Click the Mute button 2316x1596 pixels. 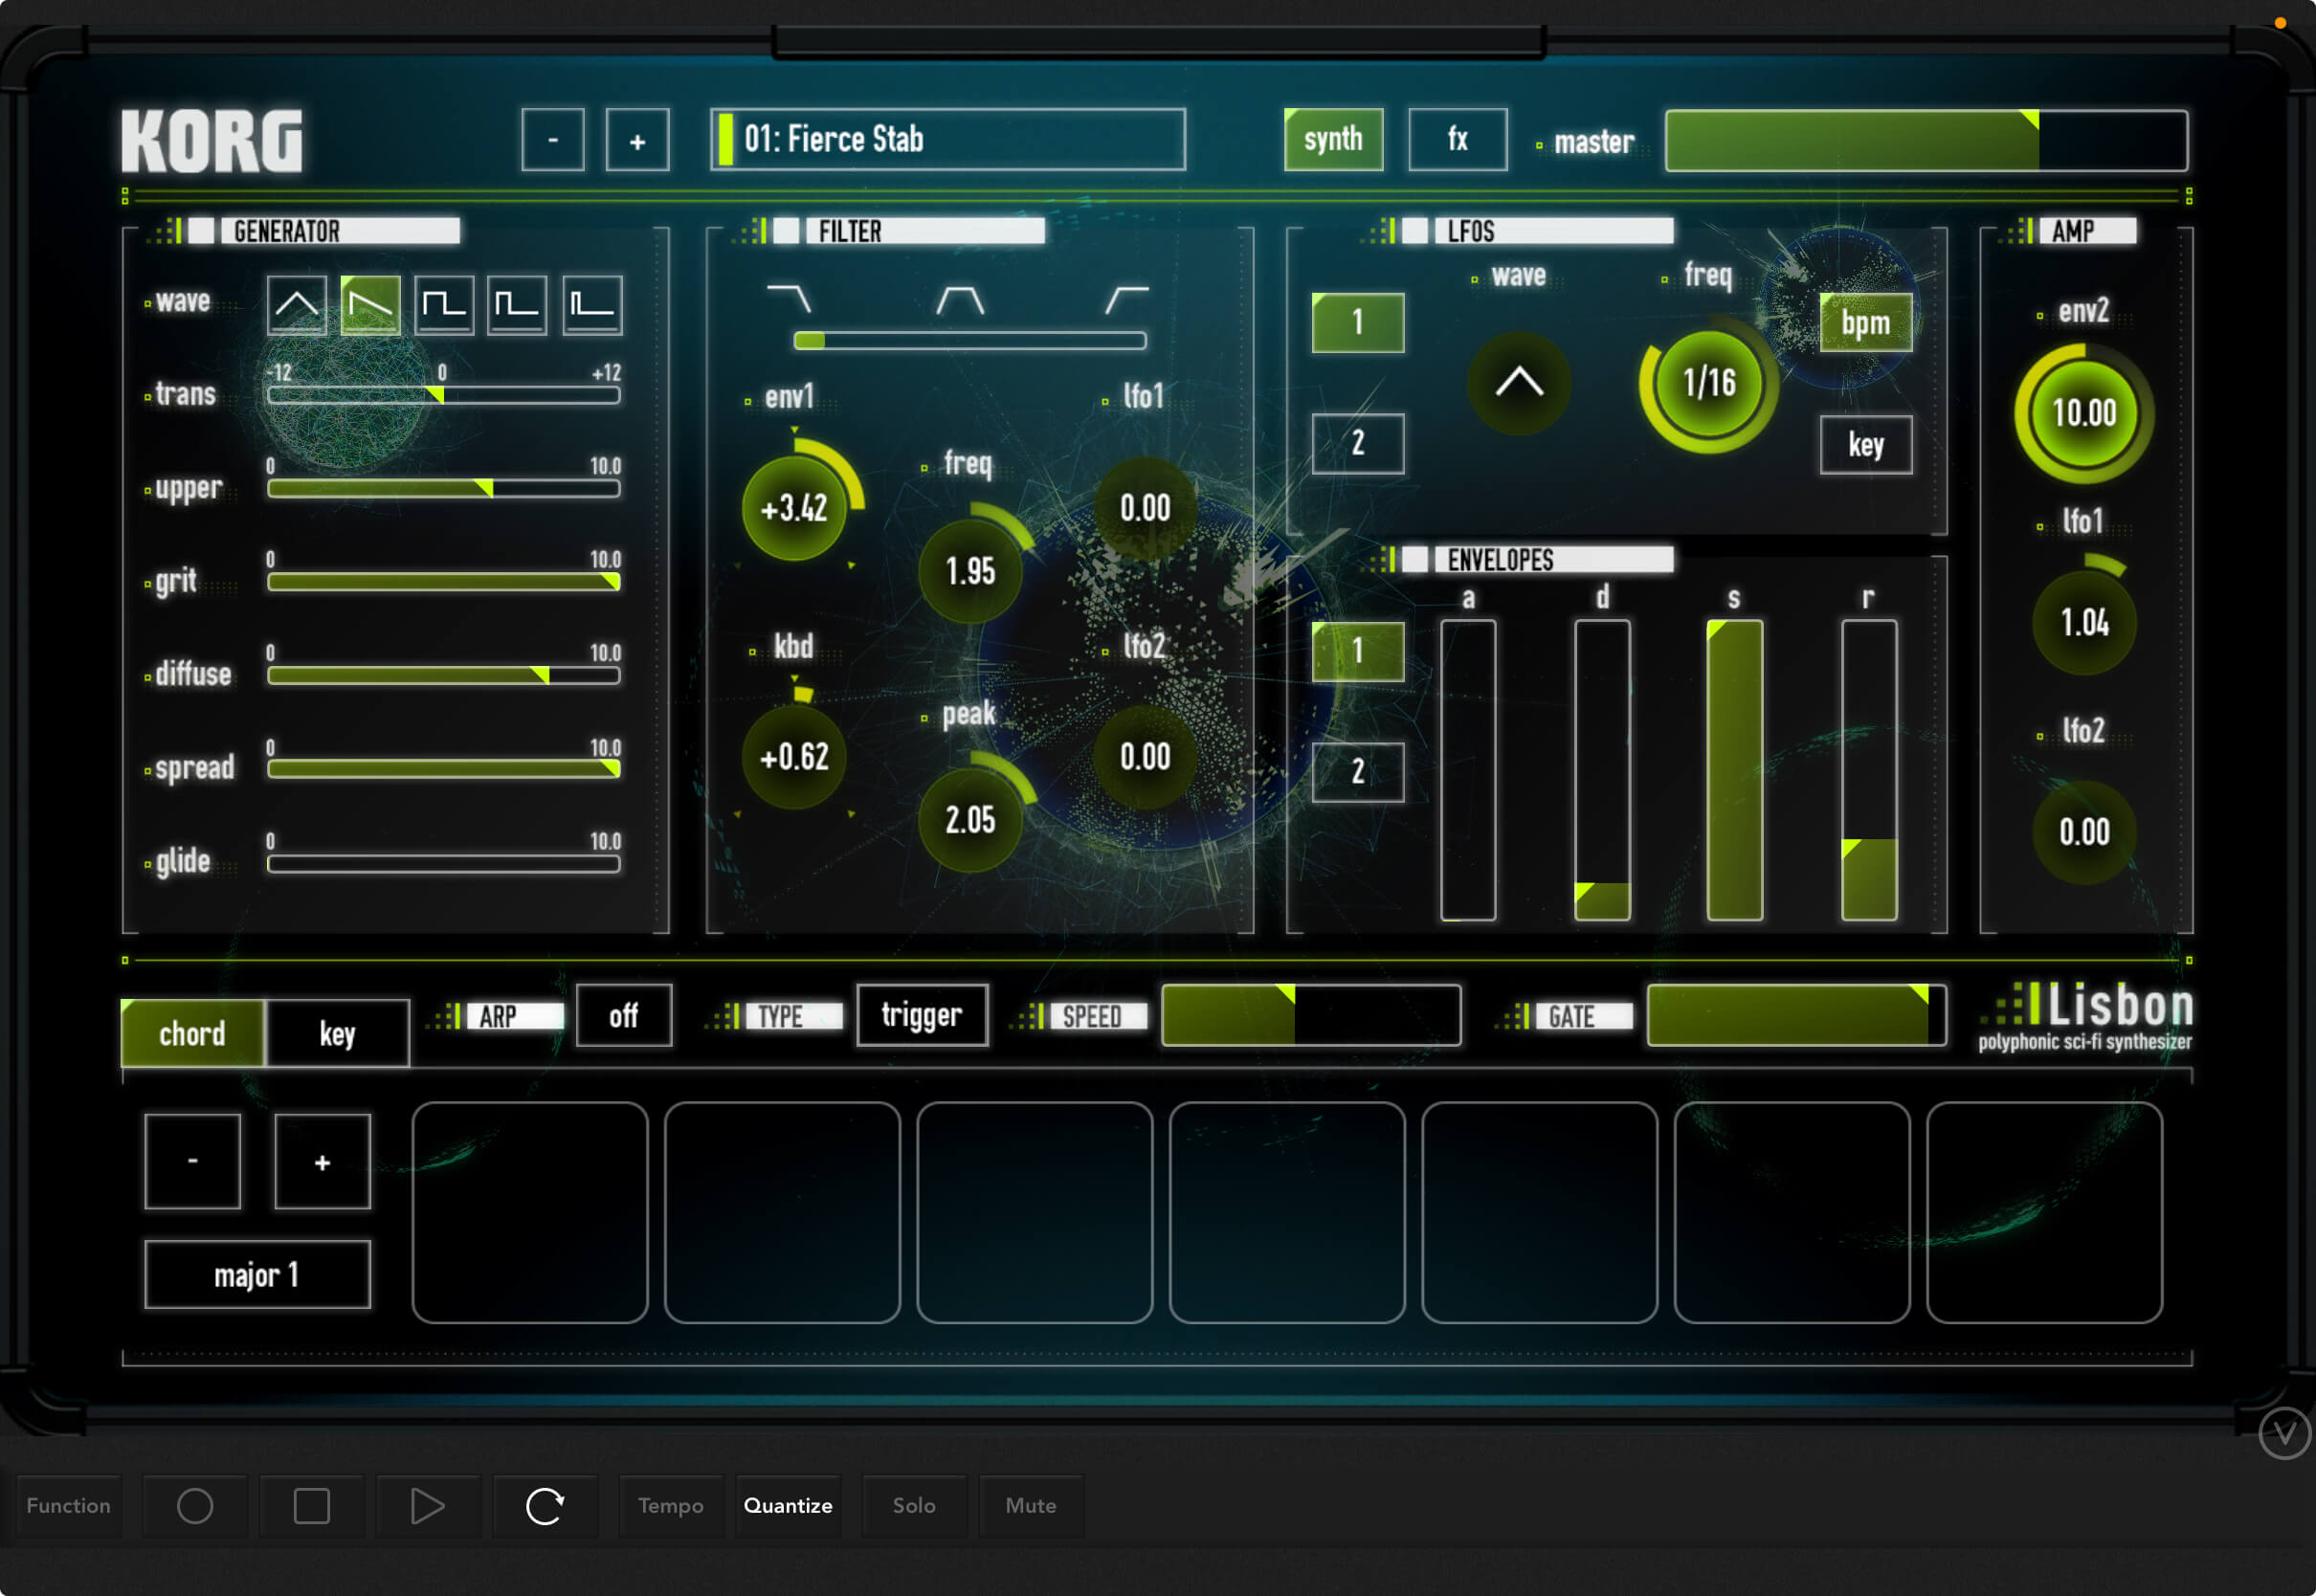(x=1031, y=1505)
